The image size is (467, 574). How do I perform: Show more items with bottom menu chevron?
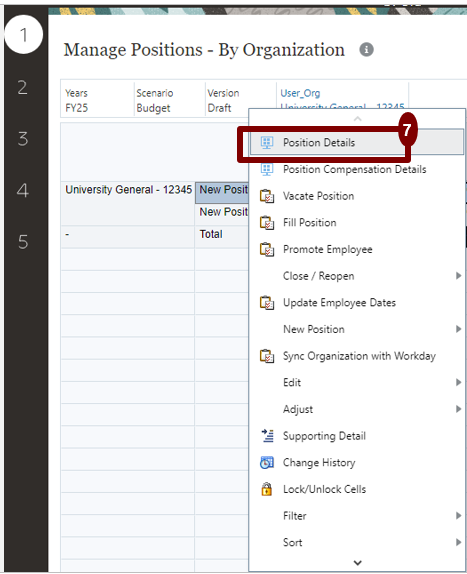coord(358,563)
